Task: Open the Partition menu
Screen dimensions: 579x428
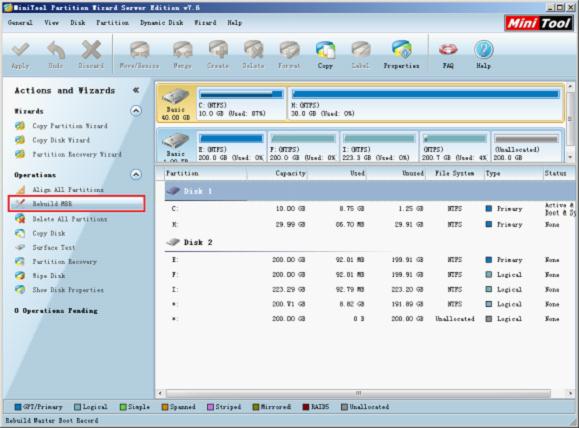Action: click(x=113, y=23)
